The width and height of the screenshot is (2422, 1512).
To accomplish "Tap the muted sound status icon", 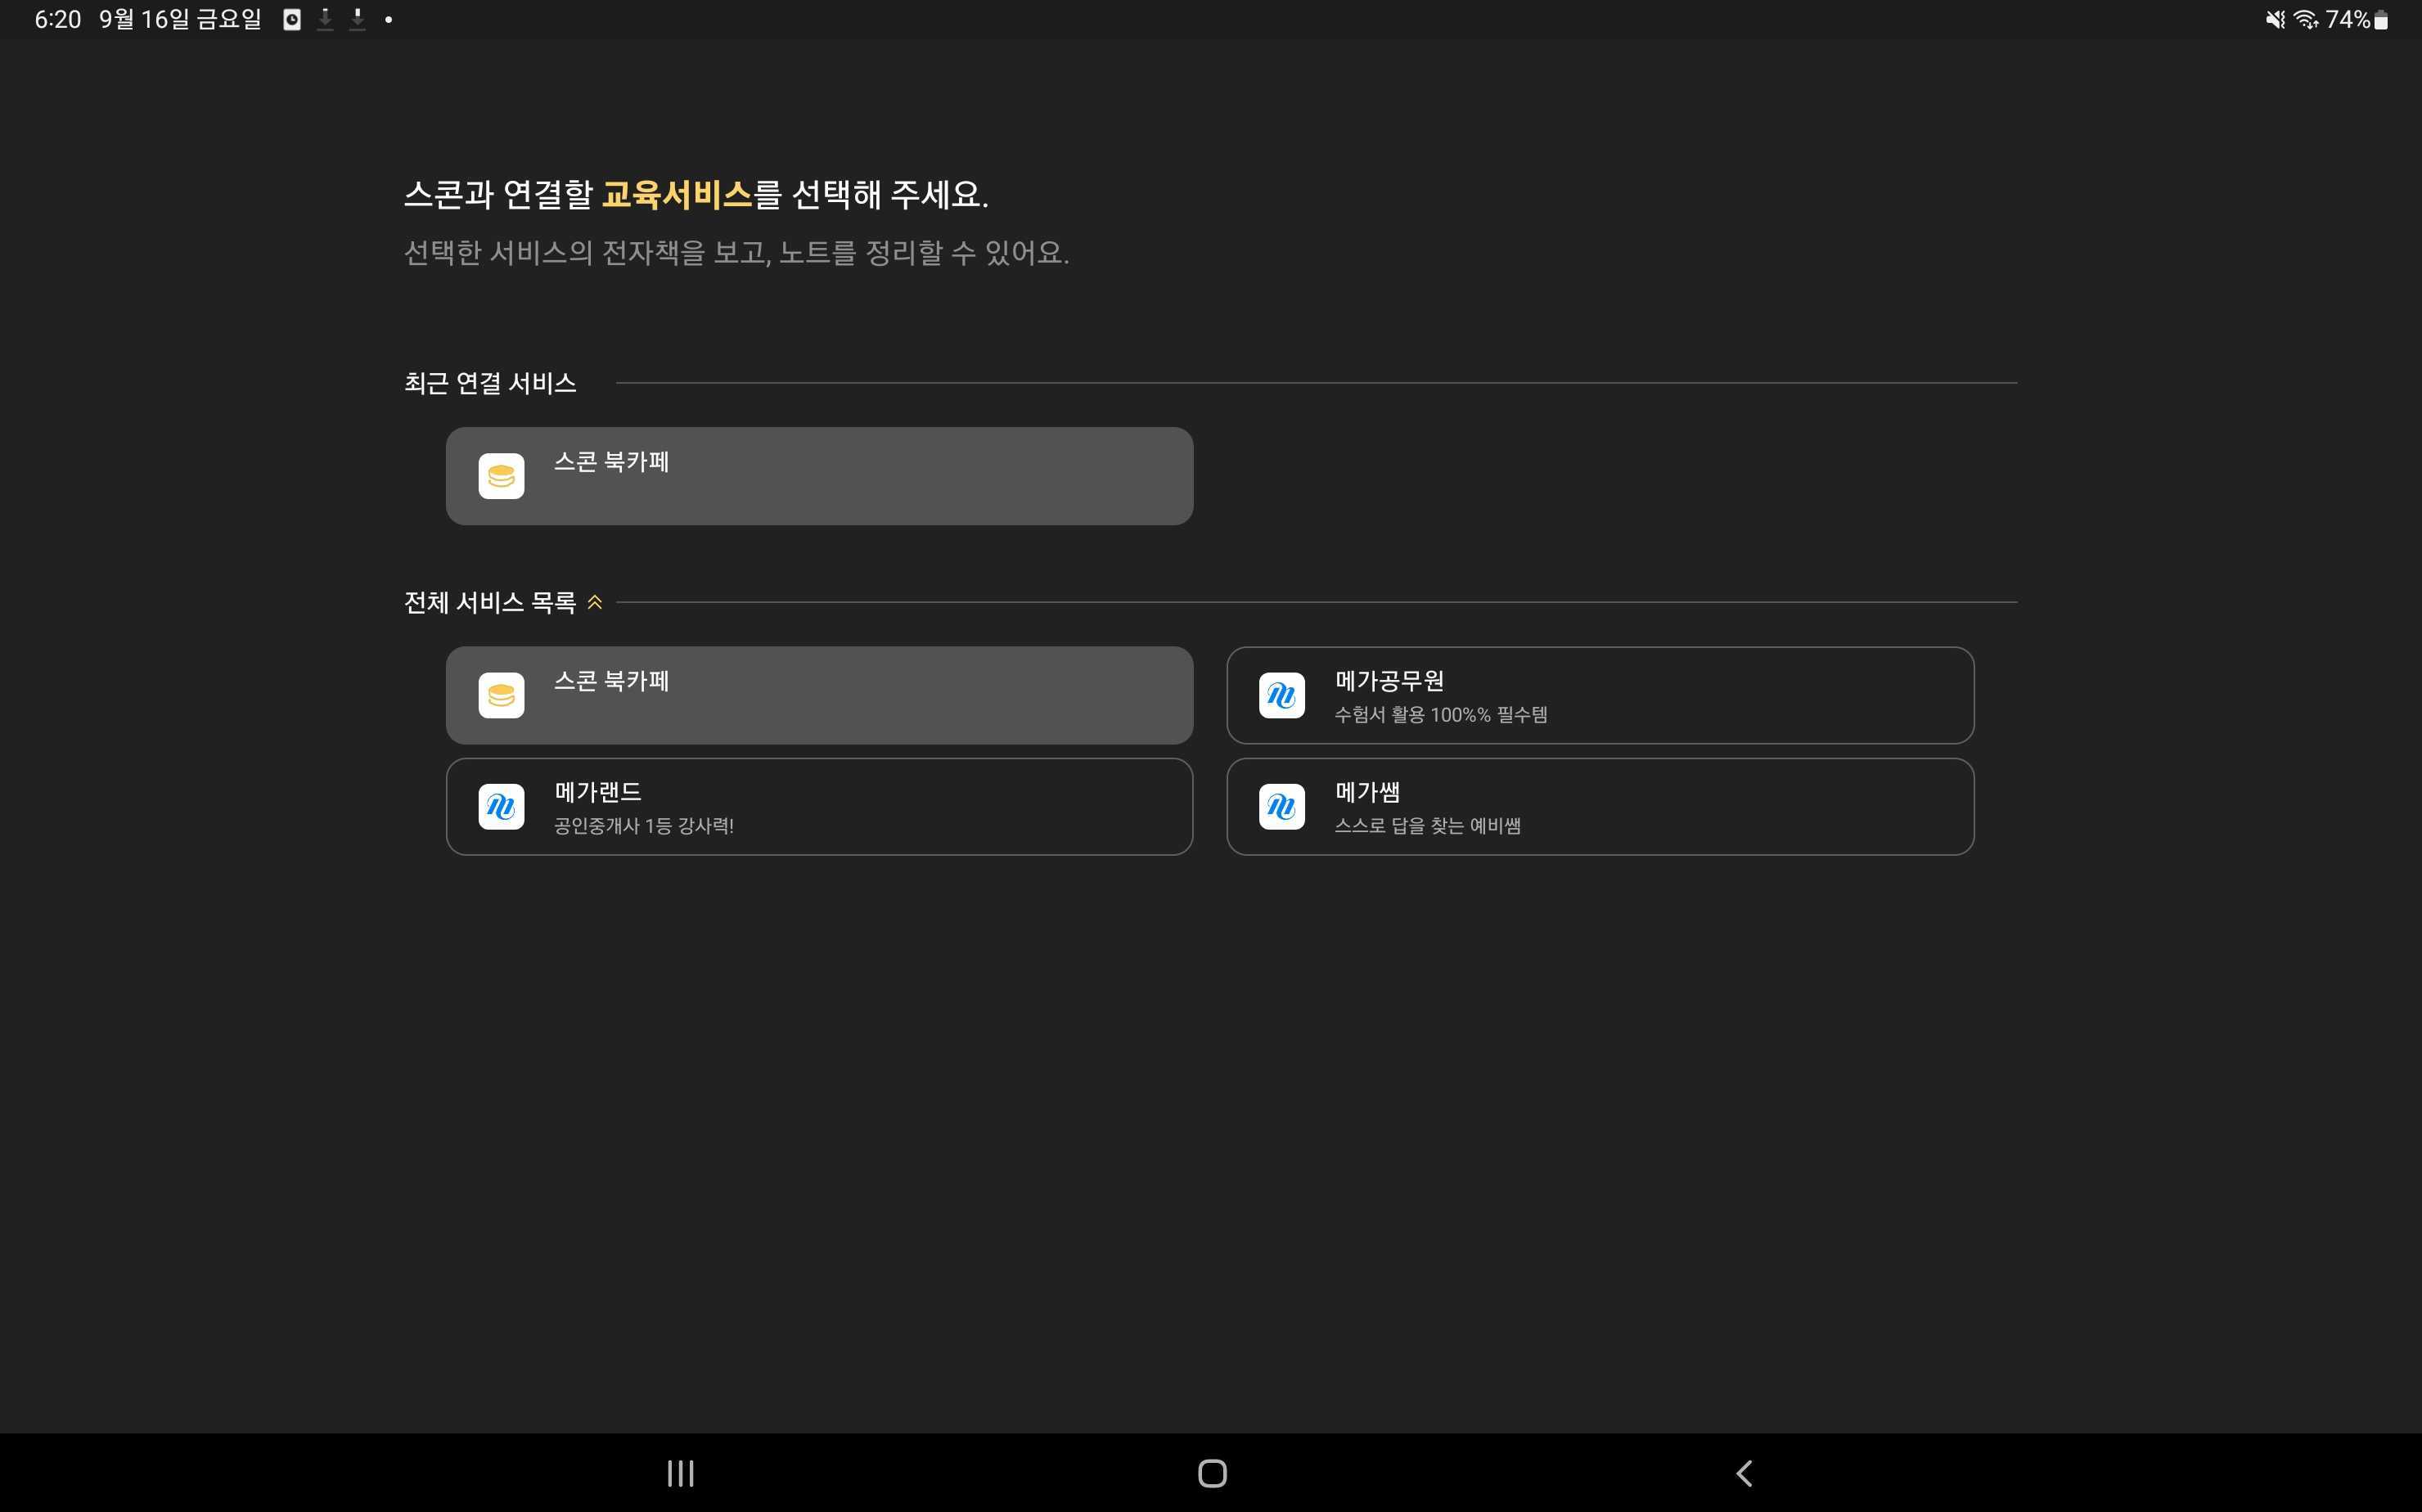I will tap(2275, 19).
